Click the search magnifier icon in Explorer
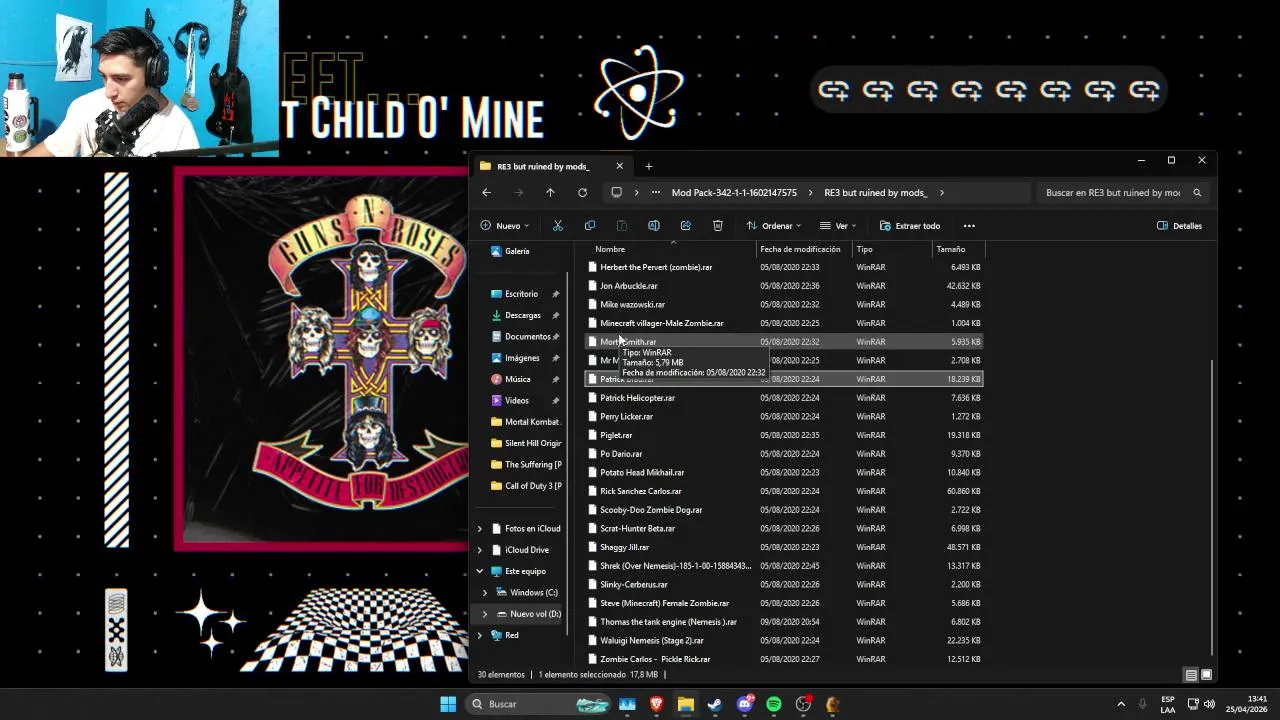 point(1197,193)
